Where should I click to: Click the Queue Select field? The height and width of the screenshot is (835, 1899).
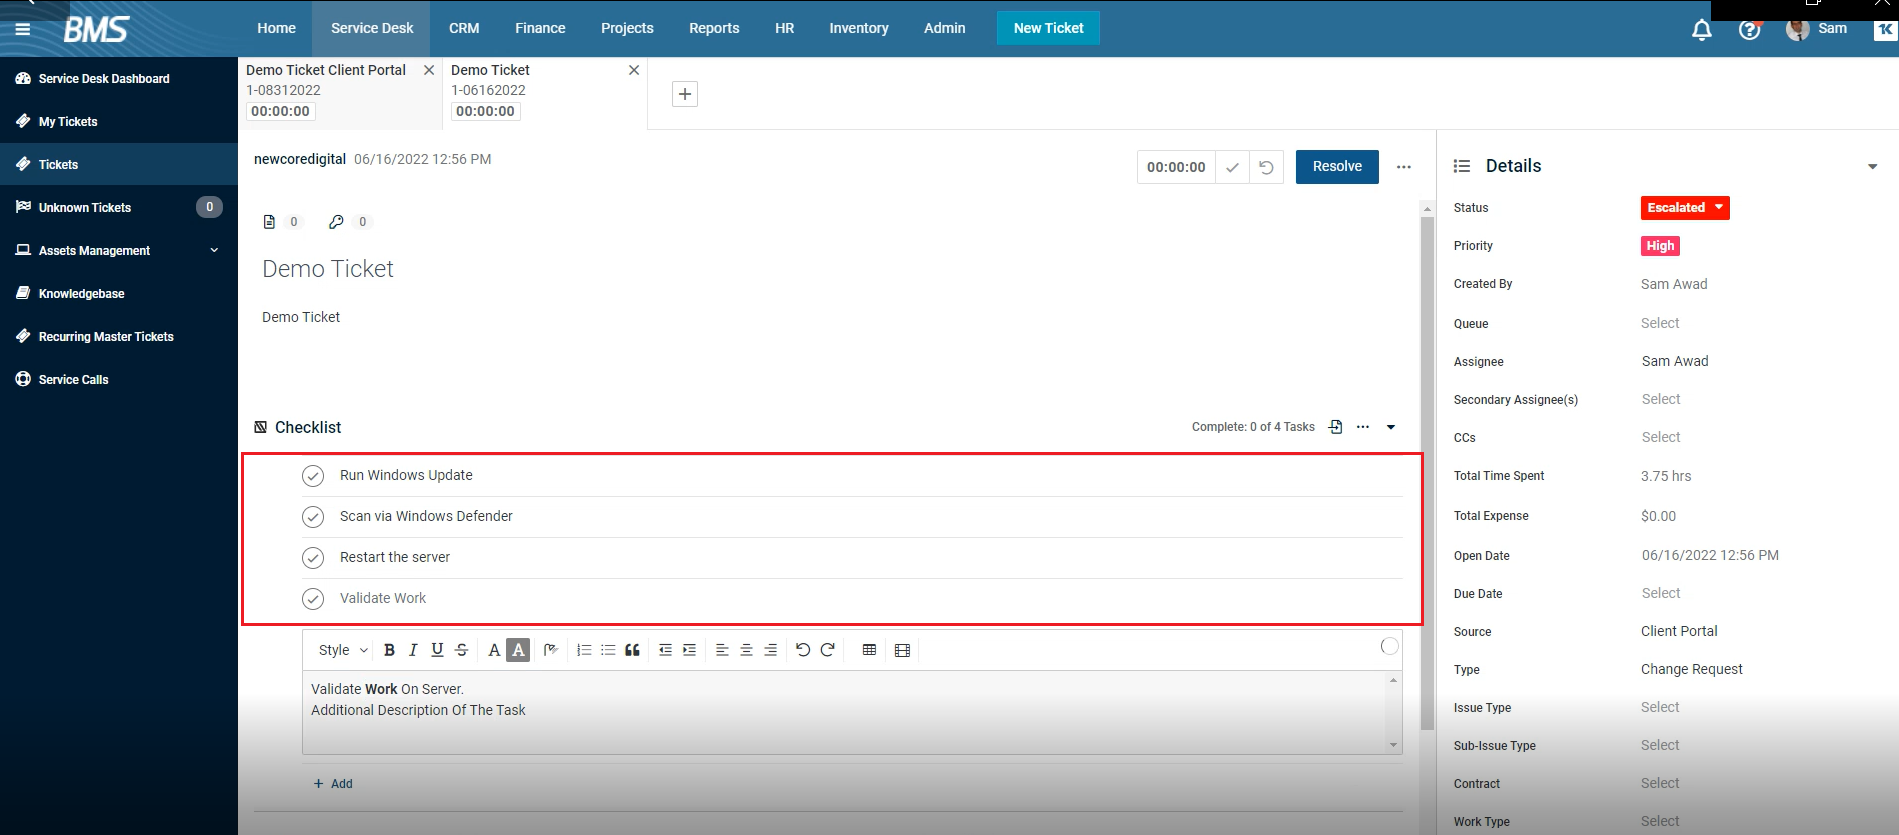click(x=1660, y=323)
